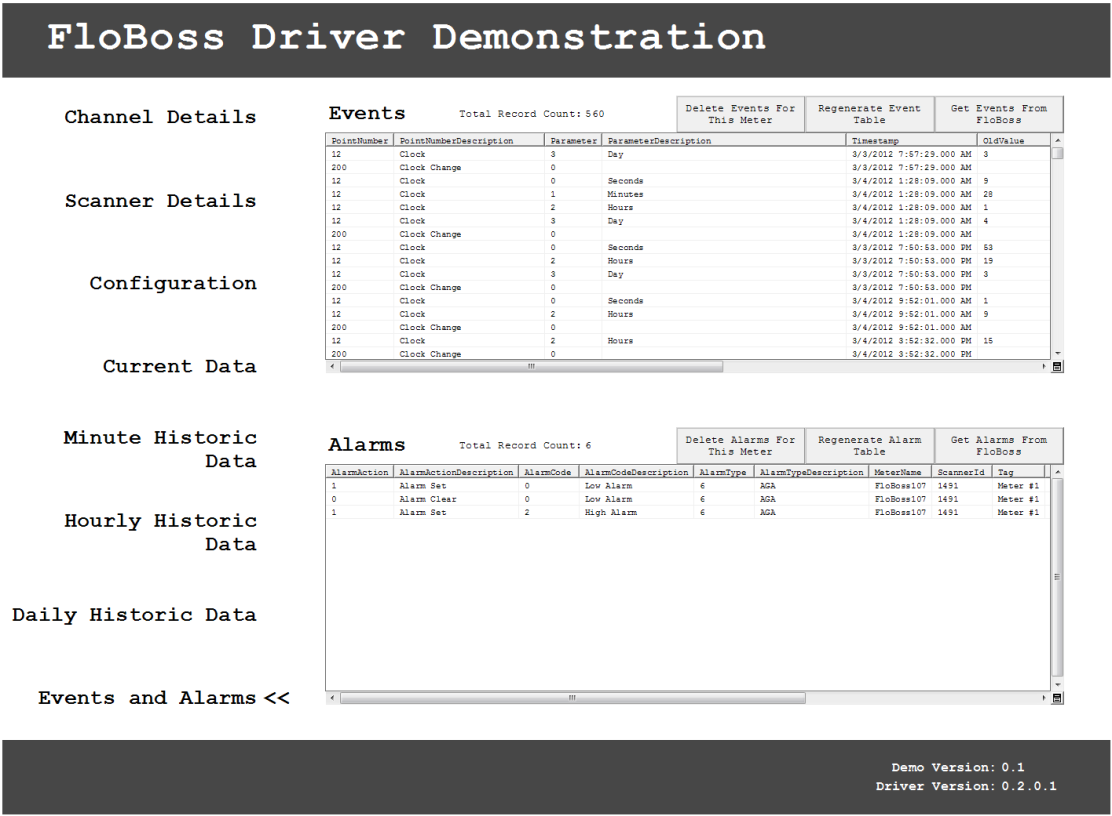Go to the Configuration page
Image resolution: width=1112 pixels, height=816 pixels.
173,284
